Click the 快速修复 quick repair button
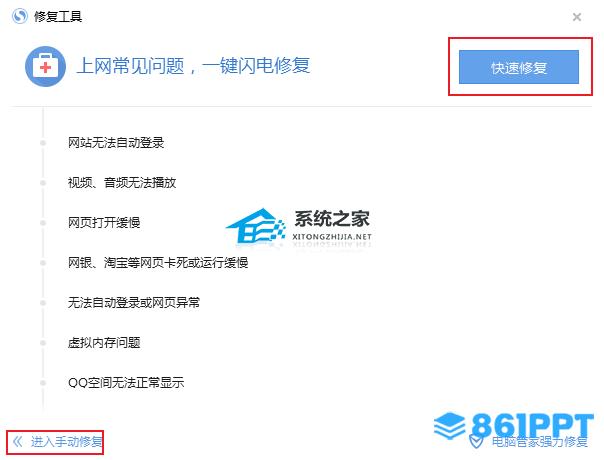Screen dimensions: 604x460 coord(518,67)
